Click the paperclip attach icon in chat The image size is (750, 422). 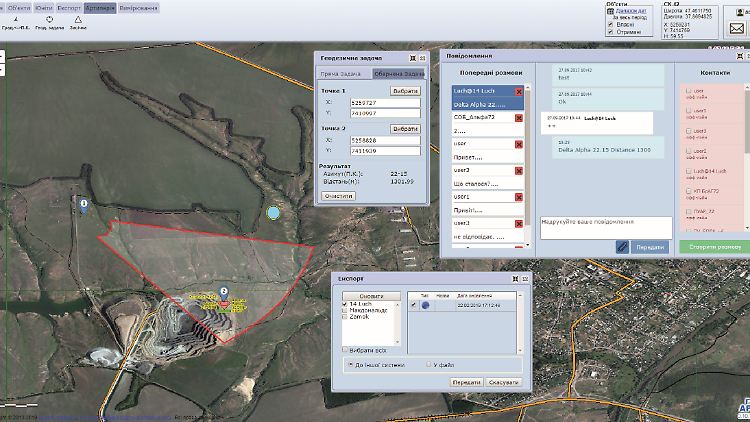tap(622, 246)
